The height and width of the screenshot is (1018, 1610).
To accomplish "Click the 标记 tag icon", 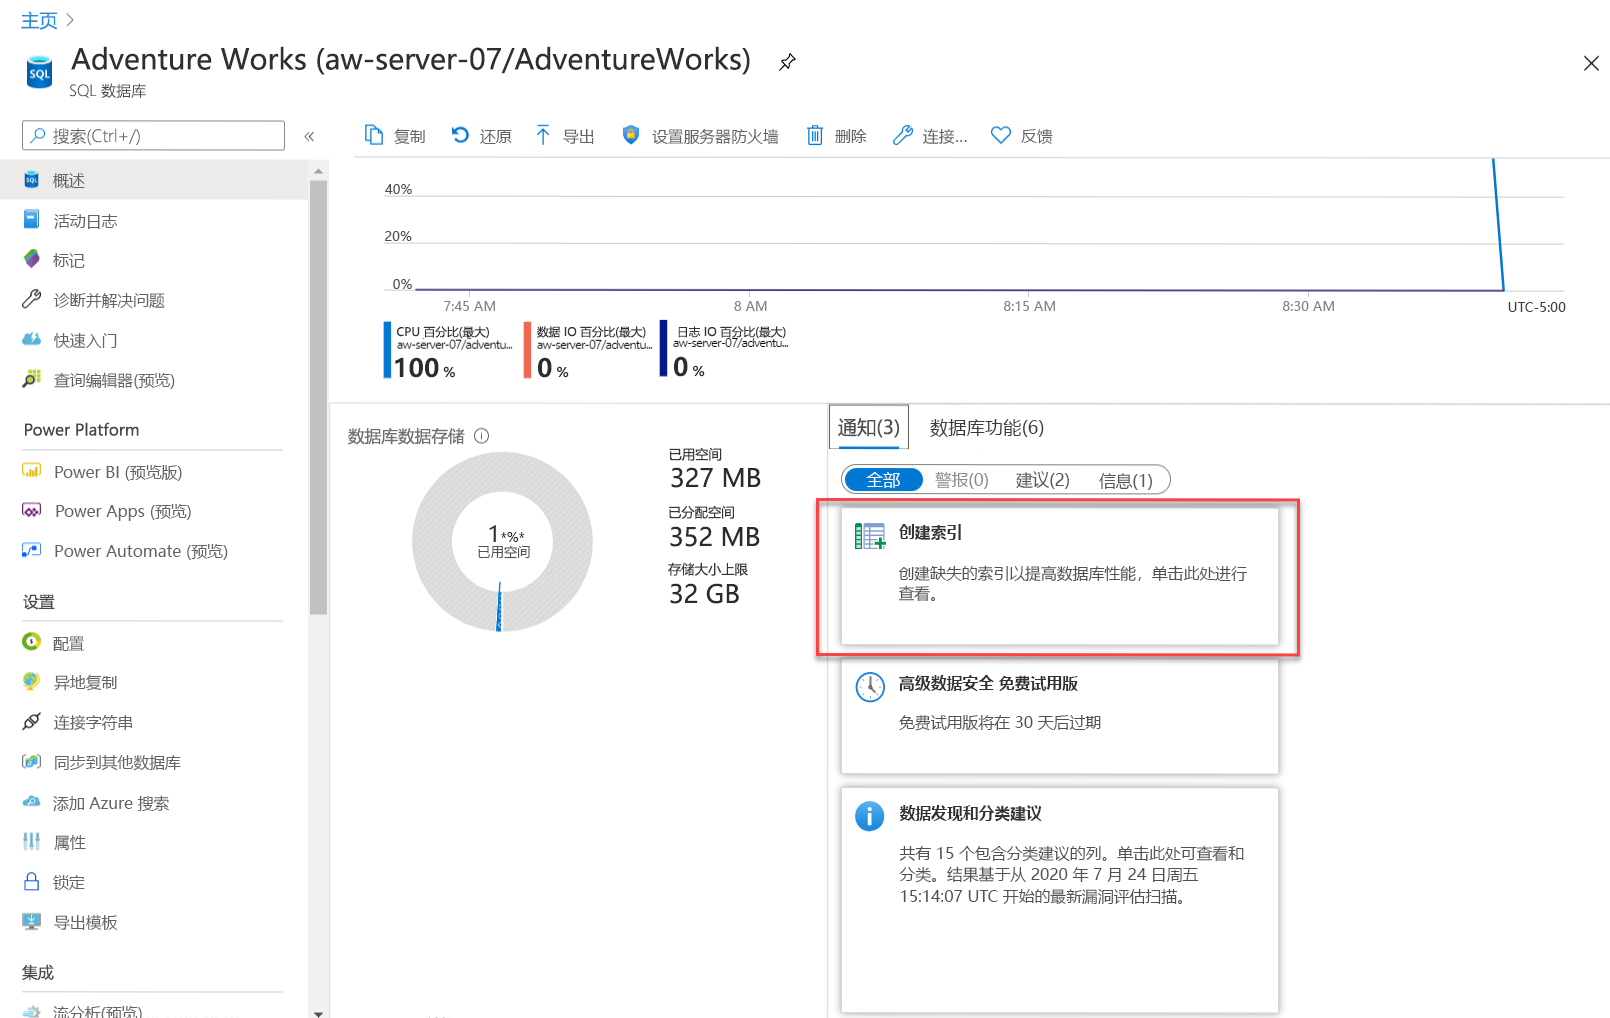I will tap(32, 259).
